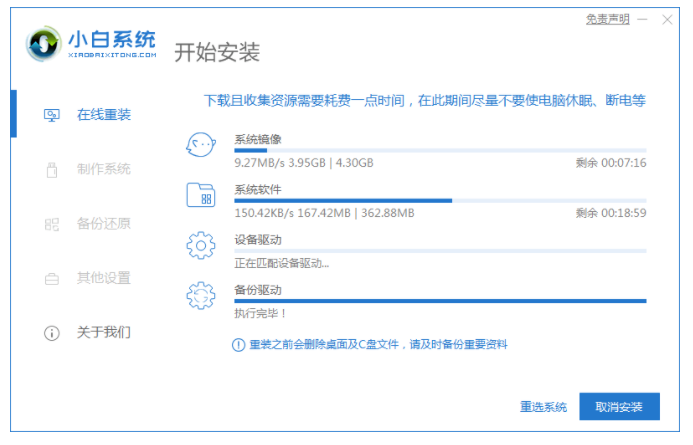Click the 系统镜像 smiley face icon
Viewport: 693px width, 445px height.
pos(201,145)
